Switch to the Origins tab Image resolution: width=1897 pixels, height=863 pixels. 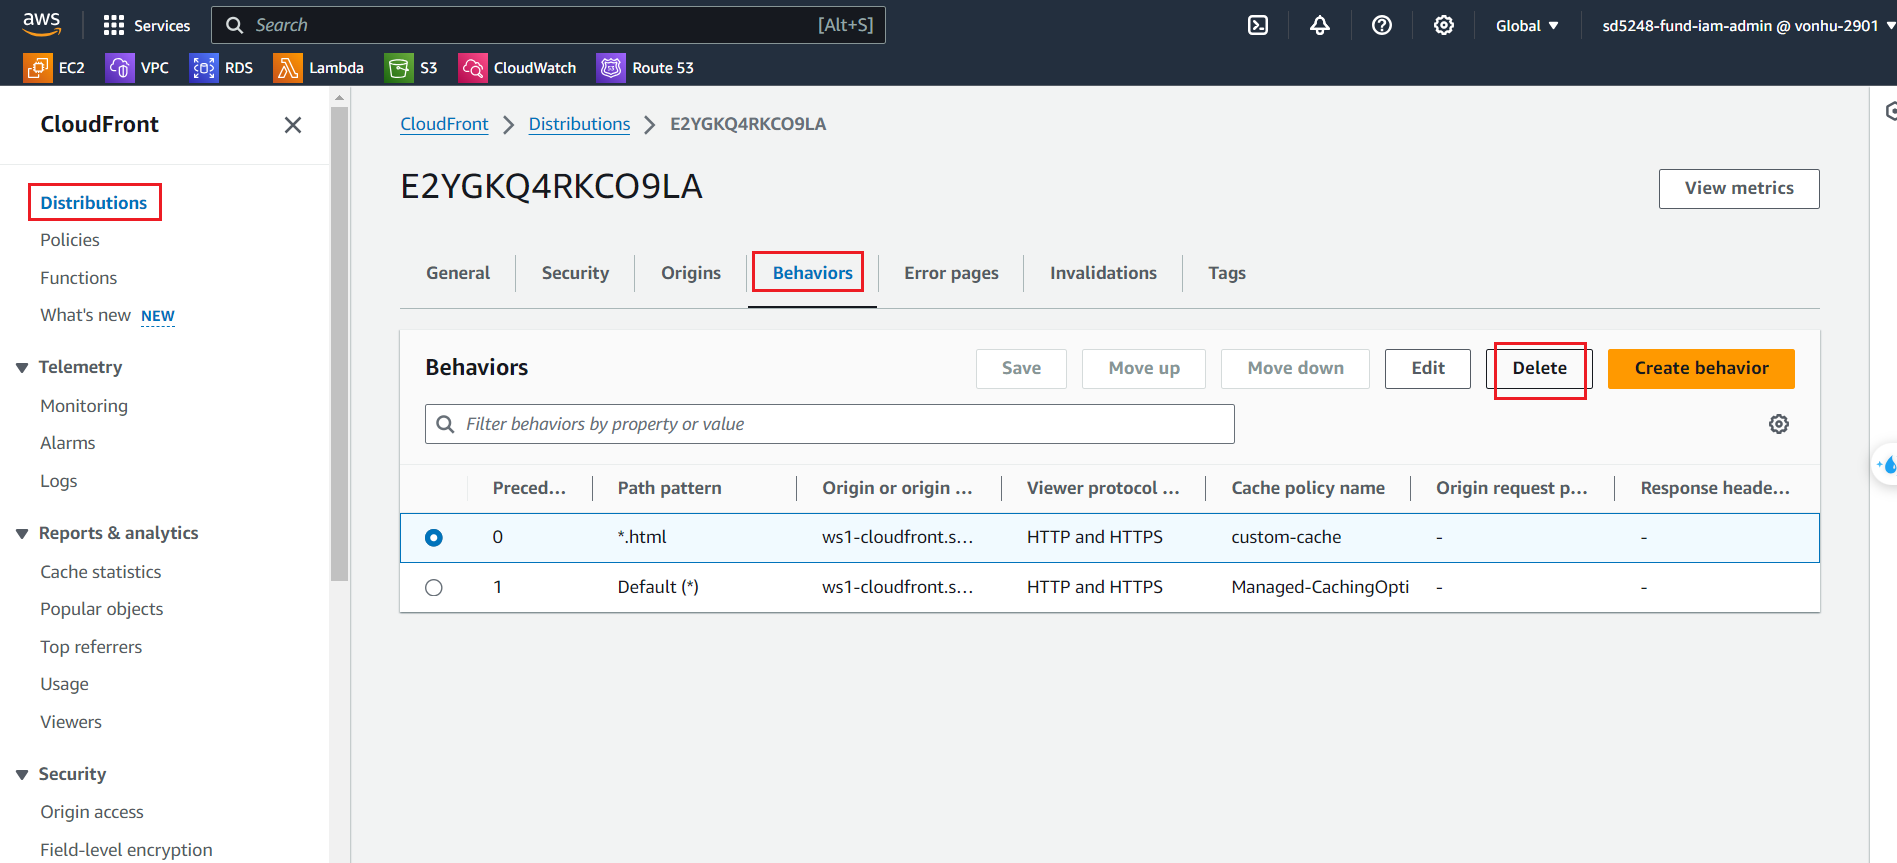coord(690,273)
